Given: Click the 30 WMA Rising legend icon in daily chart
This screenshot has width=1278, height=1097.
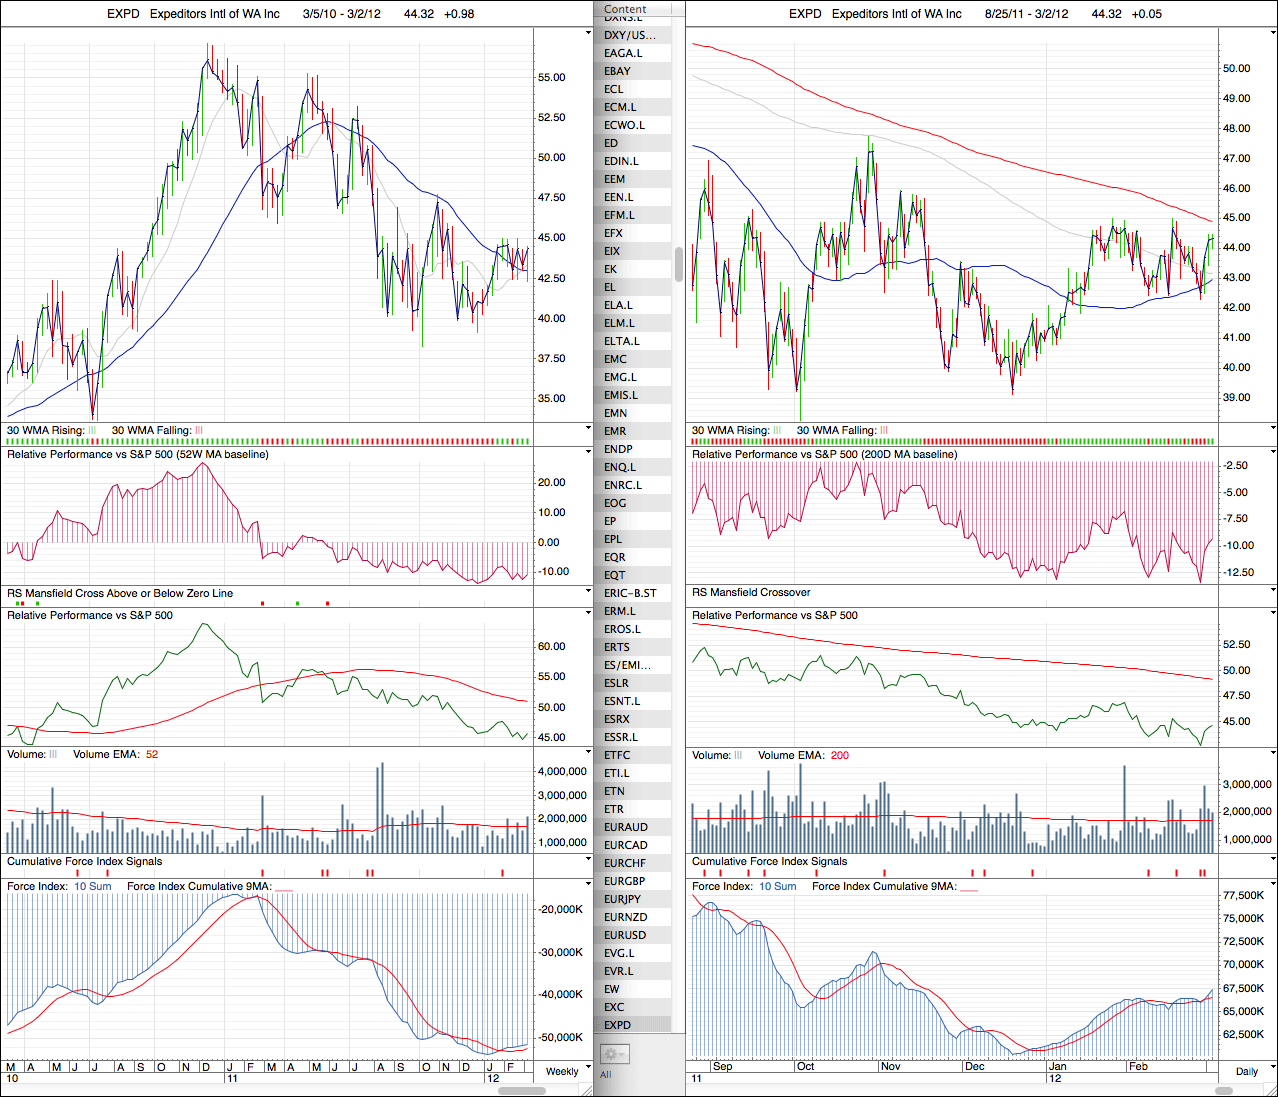Looking at the screenshot, I should [x=778, y=431].
